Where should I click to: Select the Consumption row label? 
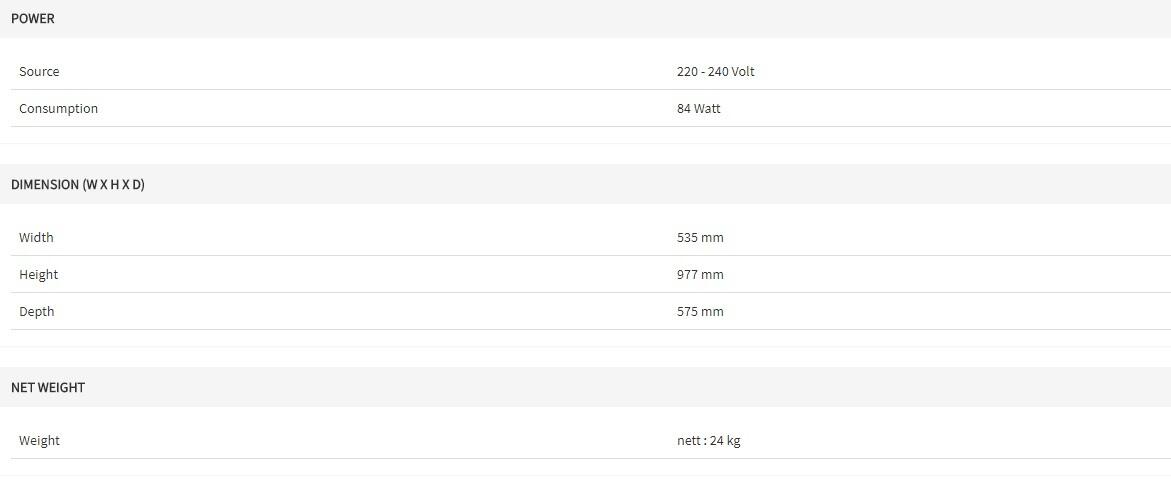tap(58, 108)
